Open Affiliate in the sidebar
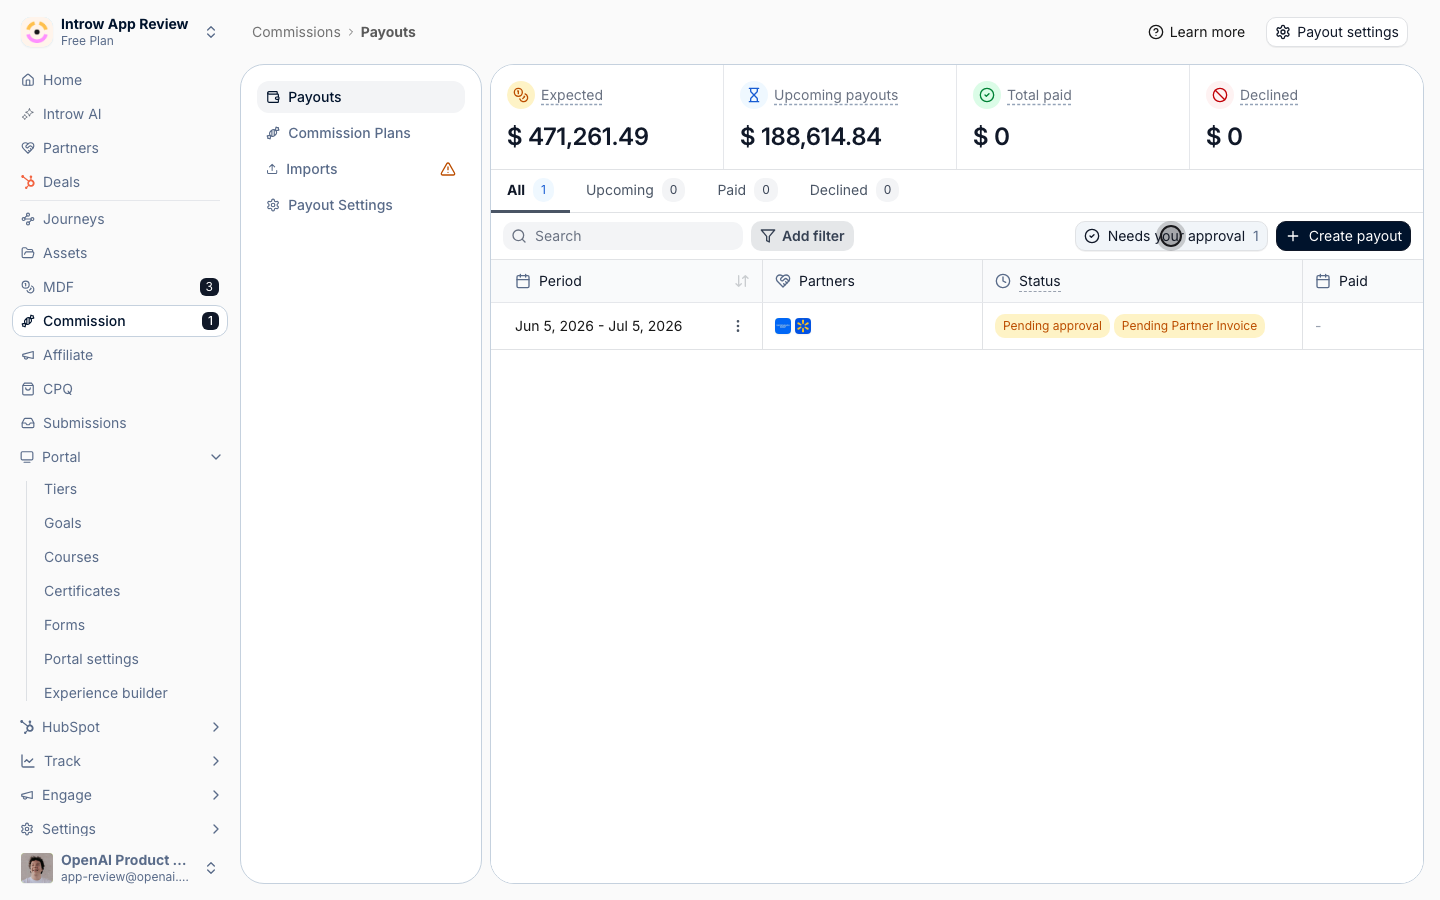This screenshot has width=1440, height=900. click(120, 355)
